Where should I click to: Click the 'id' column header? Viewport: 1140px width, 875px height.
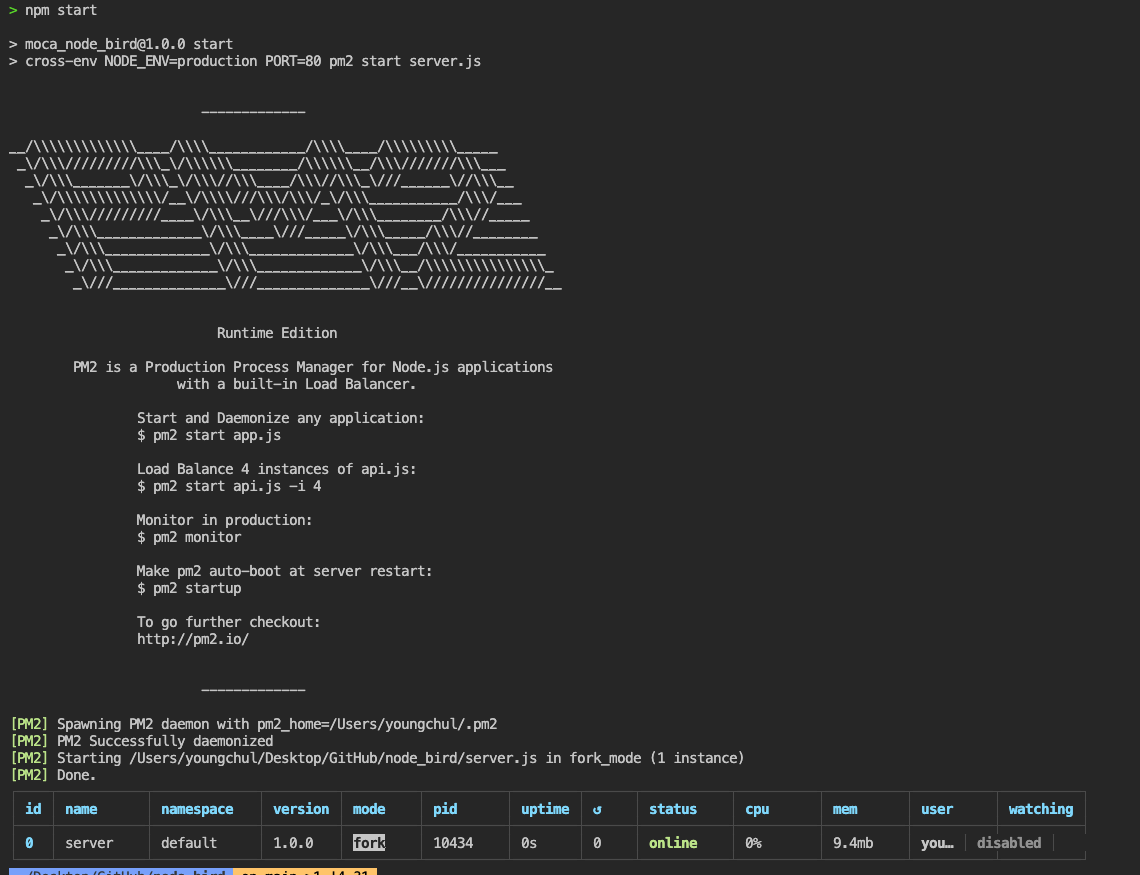(33, 809)
